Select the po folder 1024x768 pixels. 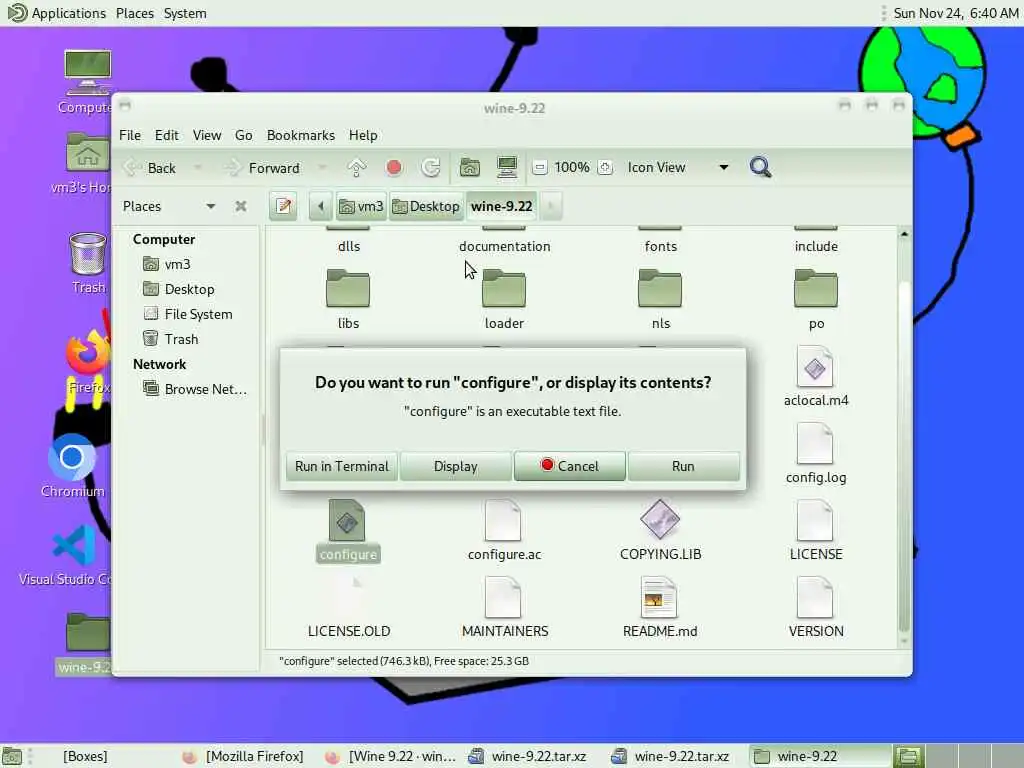816,289
